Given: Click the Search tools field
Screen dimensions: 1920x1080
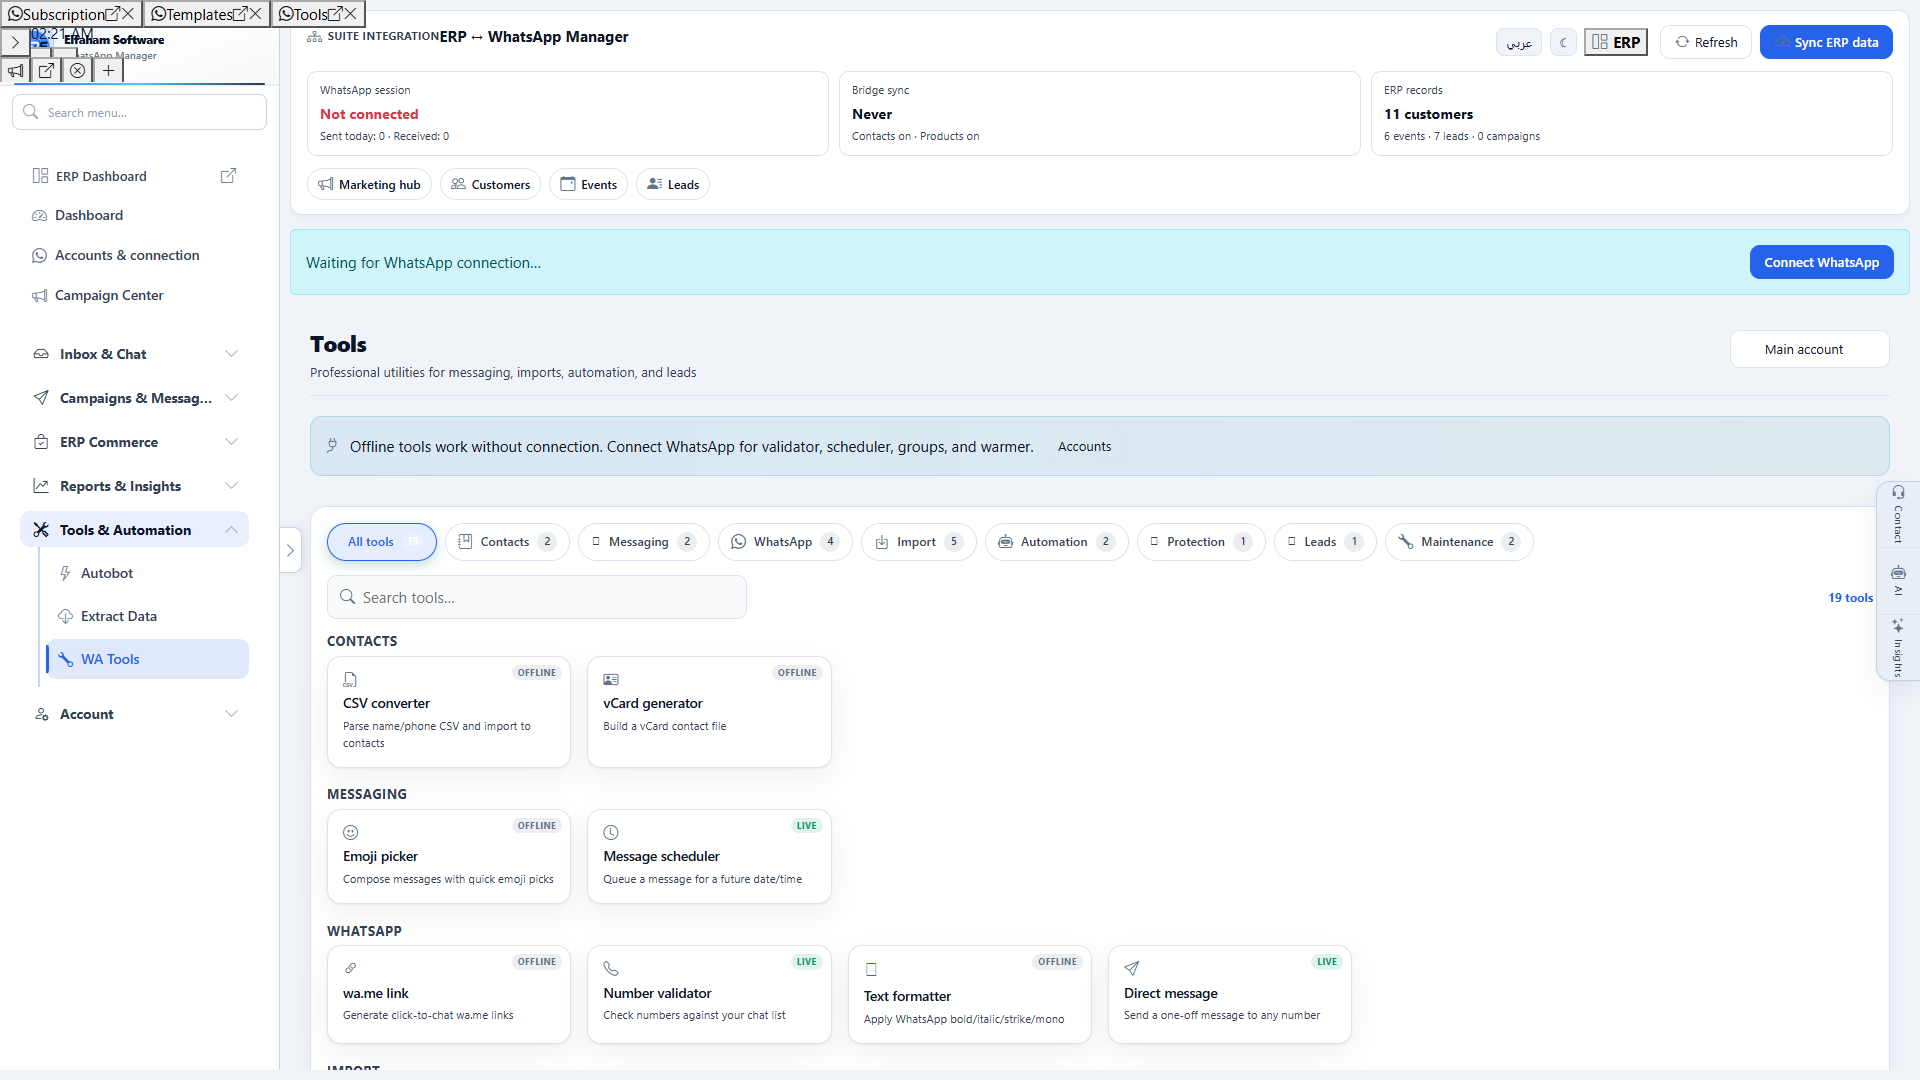Looking at the screenshot, I should 536,597.
